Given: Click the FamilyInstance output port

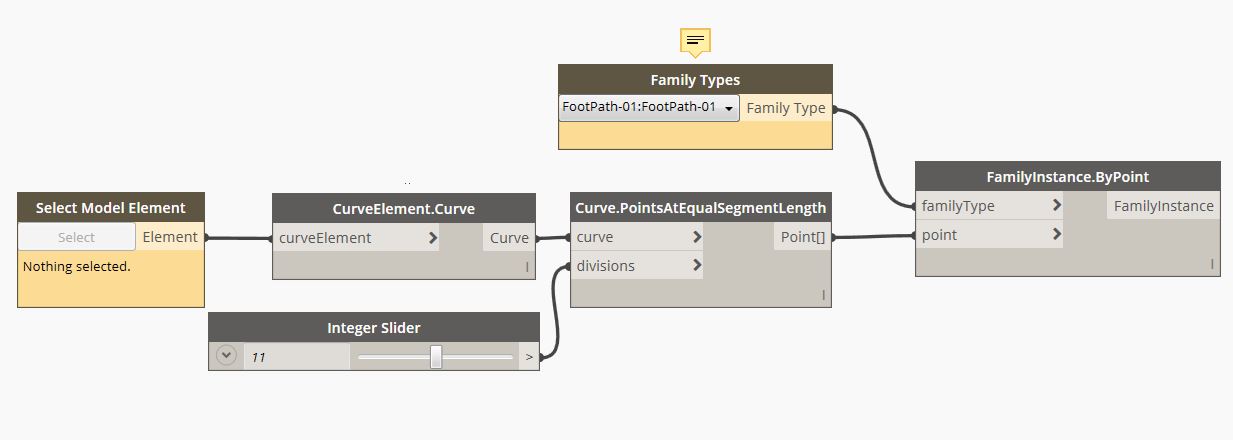Looking at the screenshot, I should [x=1163, y=206].
